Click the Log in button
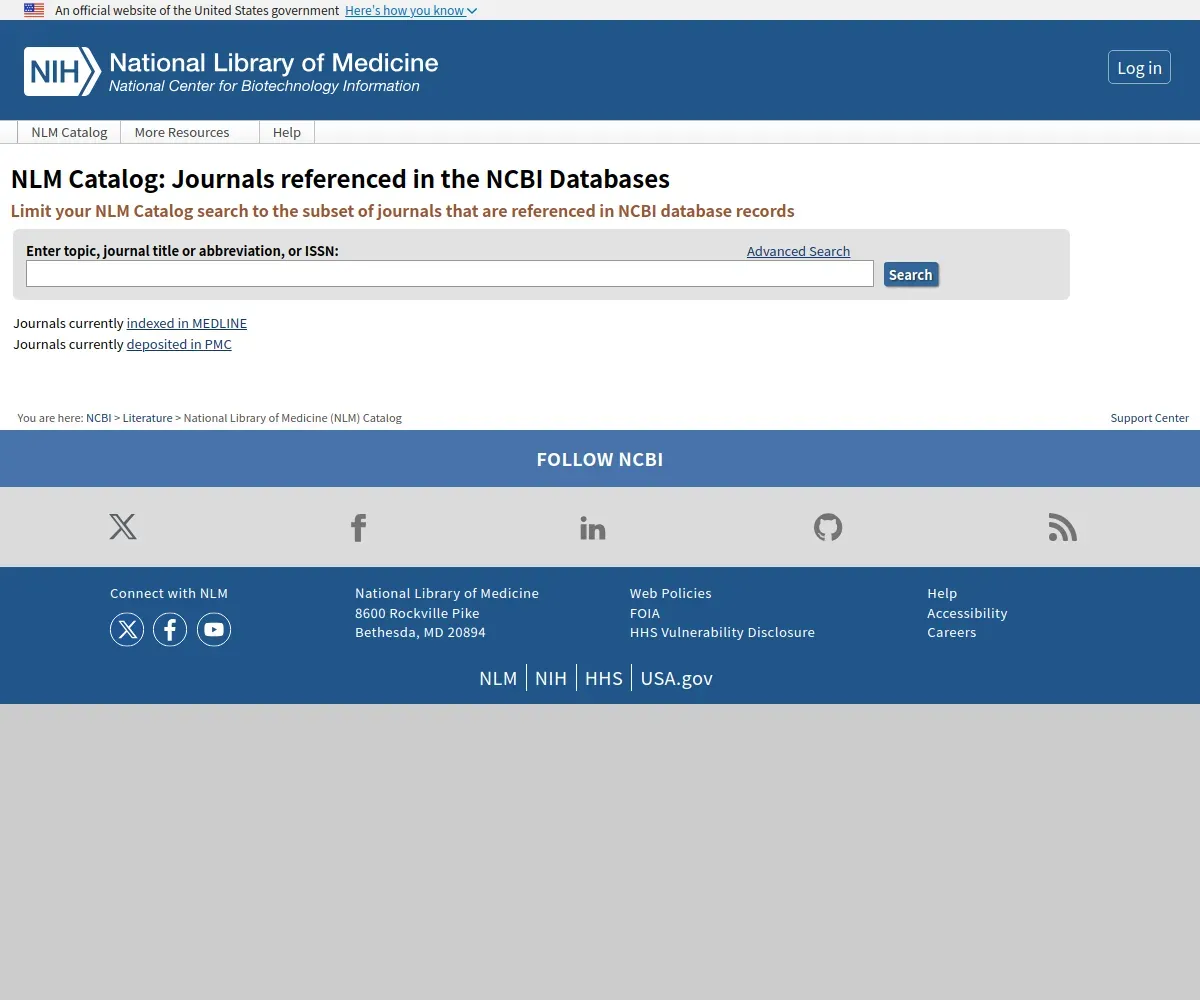Viewport: 1200px width, 1000px height. [1139, 67]
